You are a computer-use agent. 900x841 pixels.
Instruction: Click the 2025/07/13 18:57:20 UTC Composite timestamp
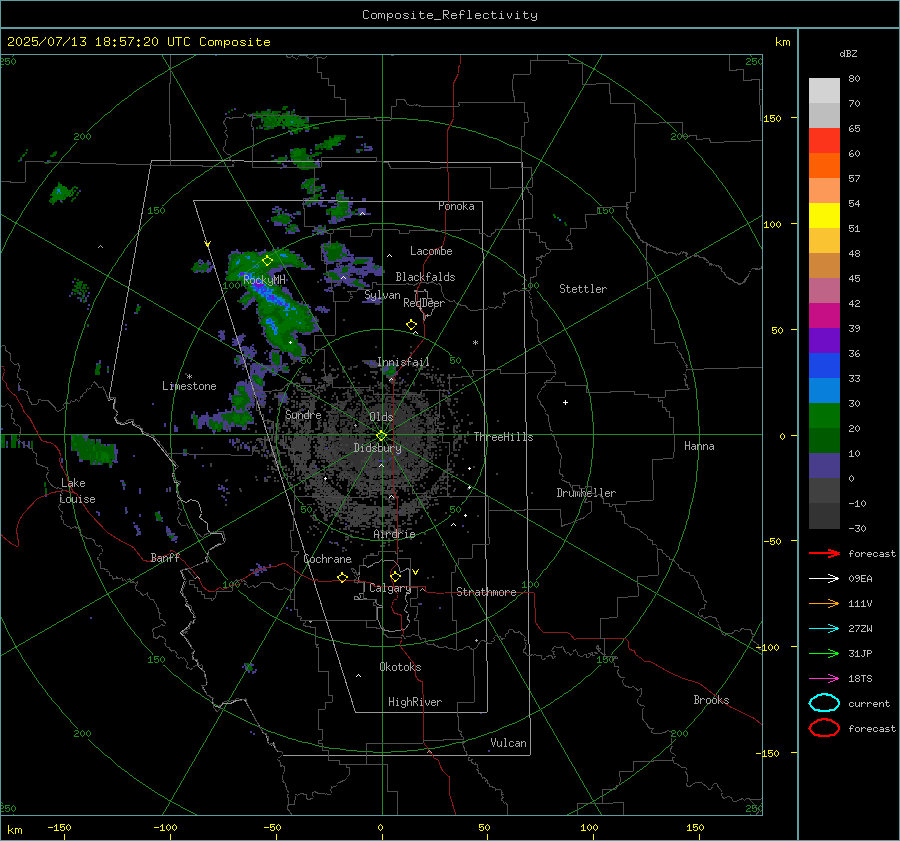pos(138,42)
